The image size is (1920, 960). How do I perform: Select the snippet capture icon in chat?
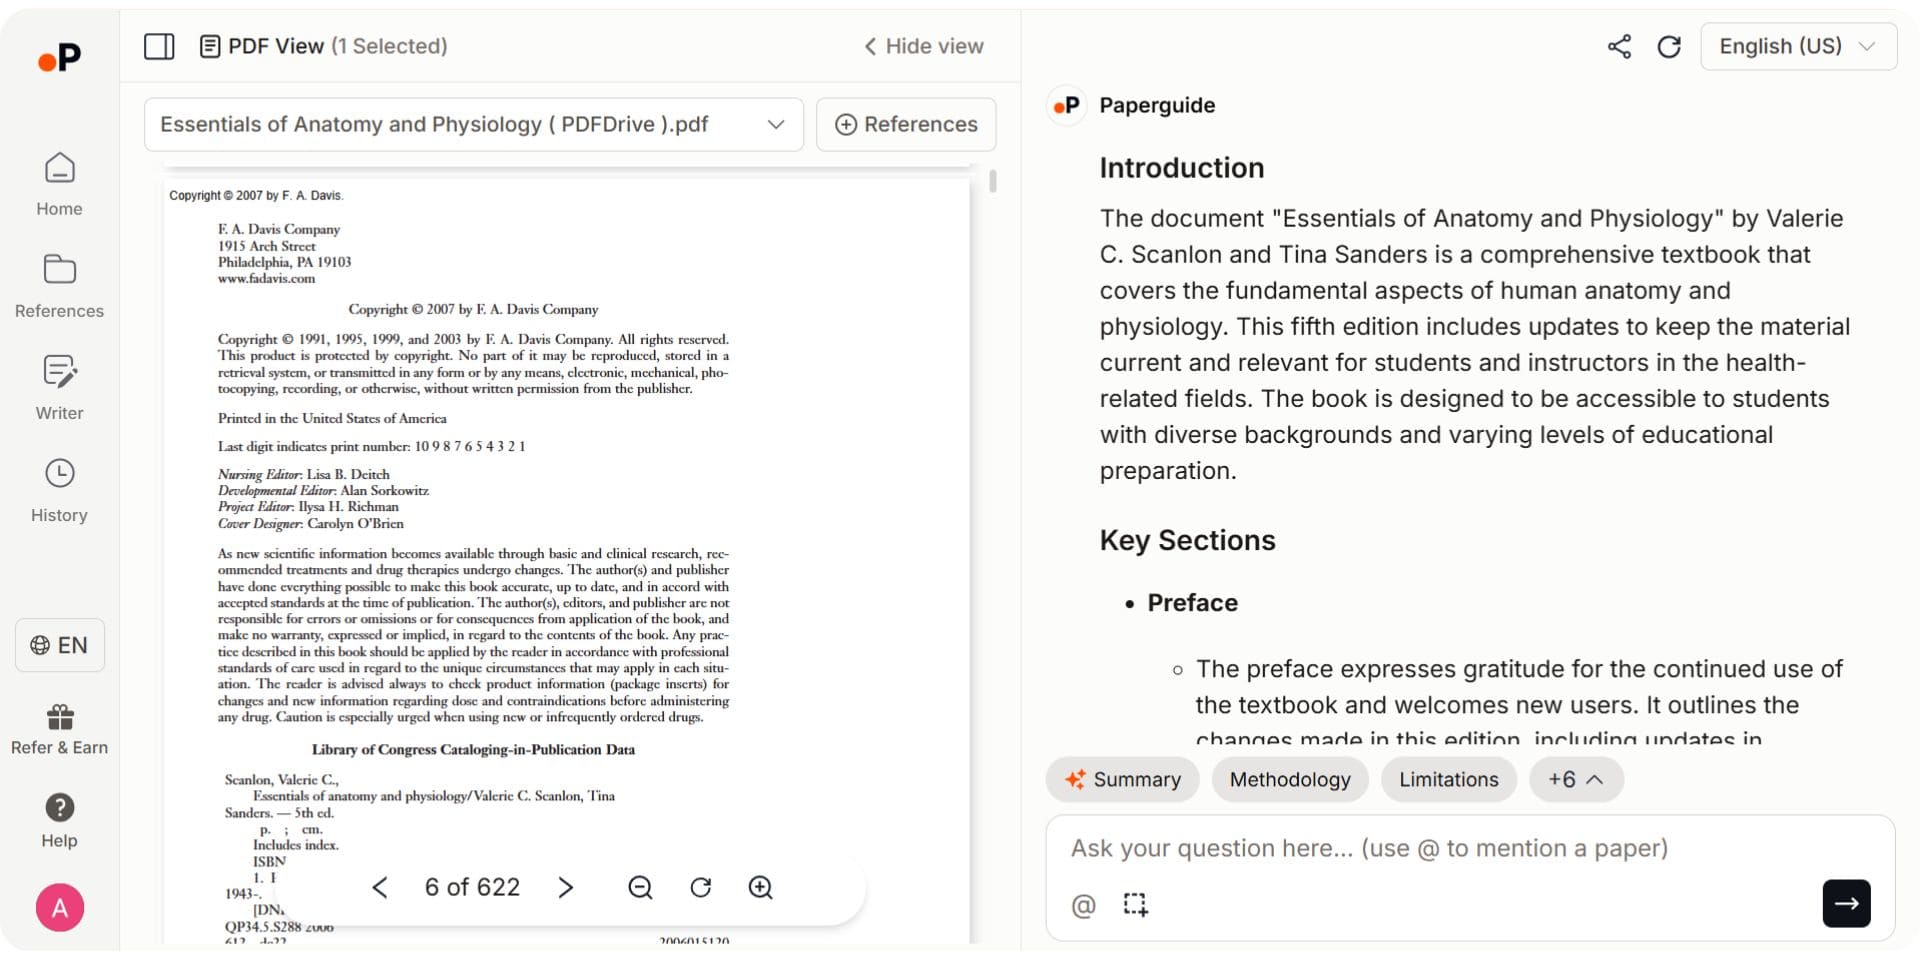click(1136, 904)
